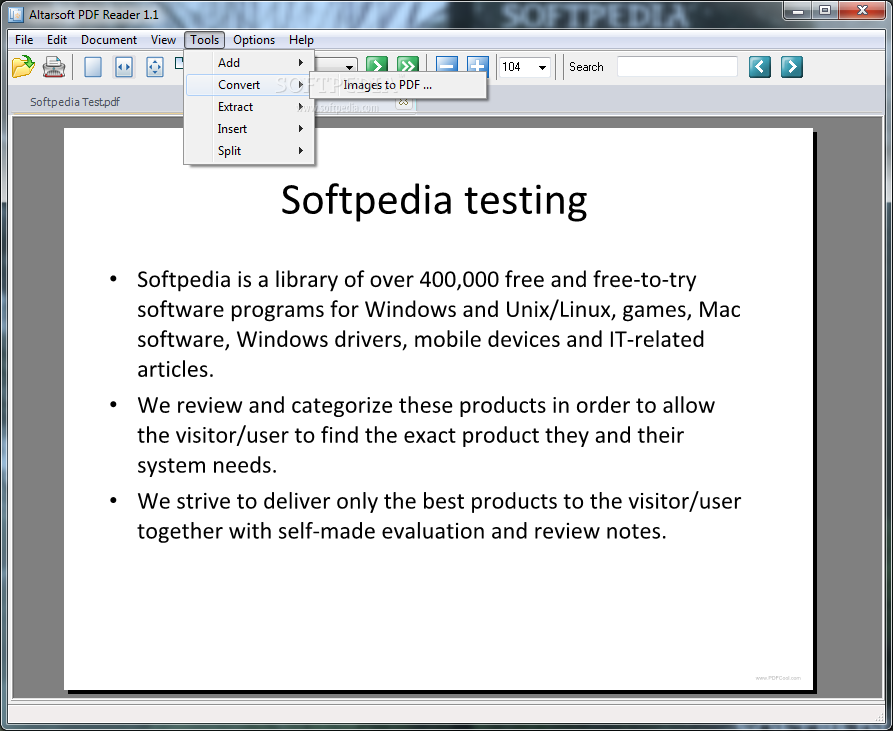Open the page number dropdown arrow
The width and height of the screenshot is (893, 731).
point(349,67)
